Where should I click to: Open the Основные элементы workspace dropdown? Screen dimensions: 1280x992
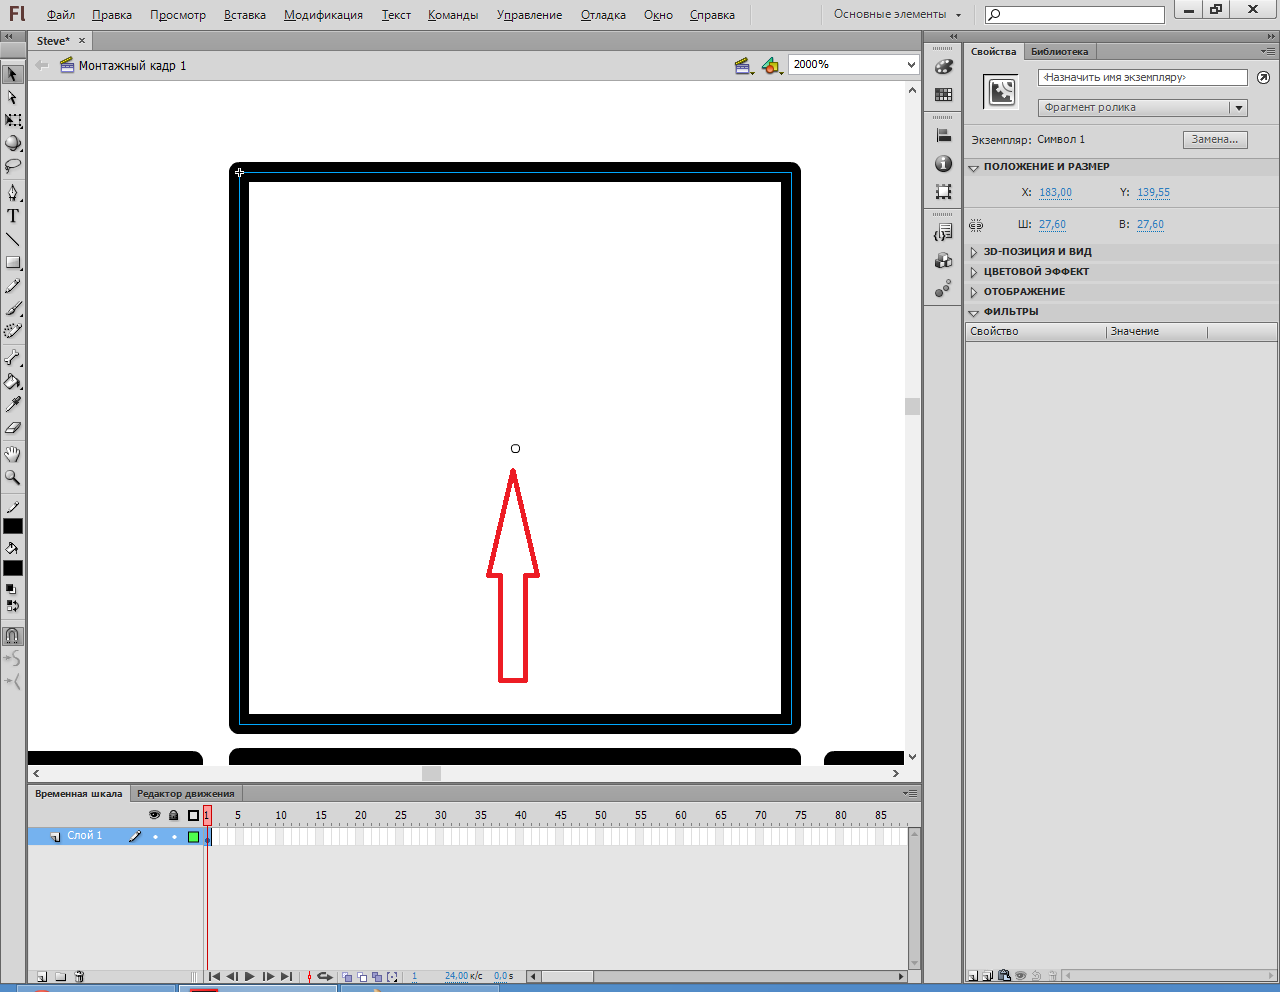pyautogui.click(x=898, y=14)
